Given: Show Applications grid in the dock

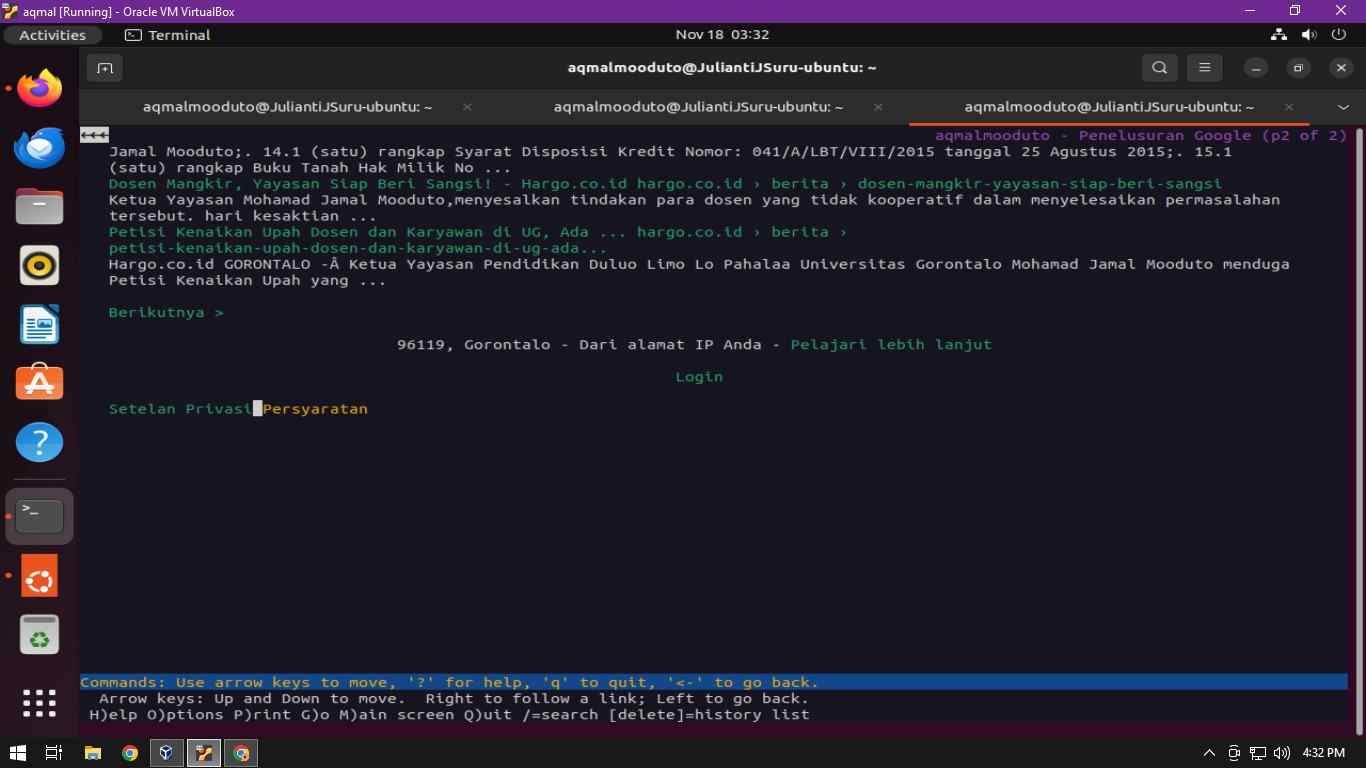Looking at the screenshot, I should (x=40, y=703).
